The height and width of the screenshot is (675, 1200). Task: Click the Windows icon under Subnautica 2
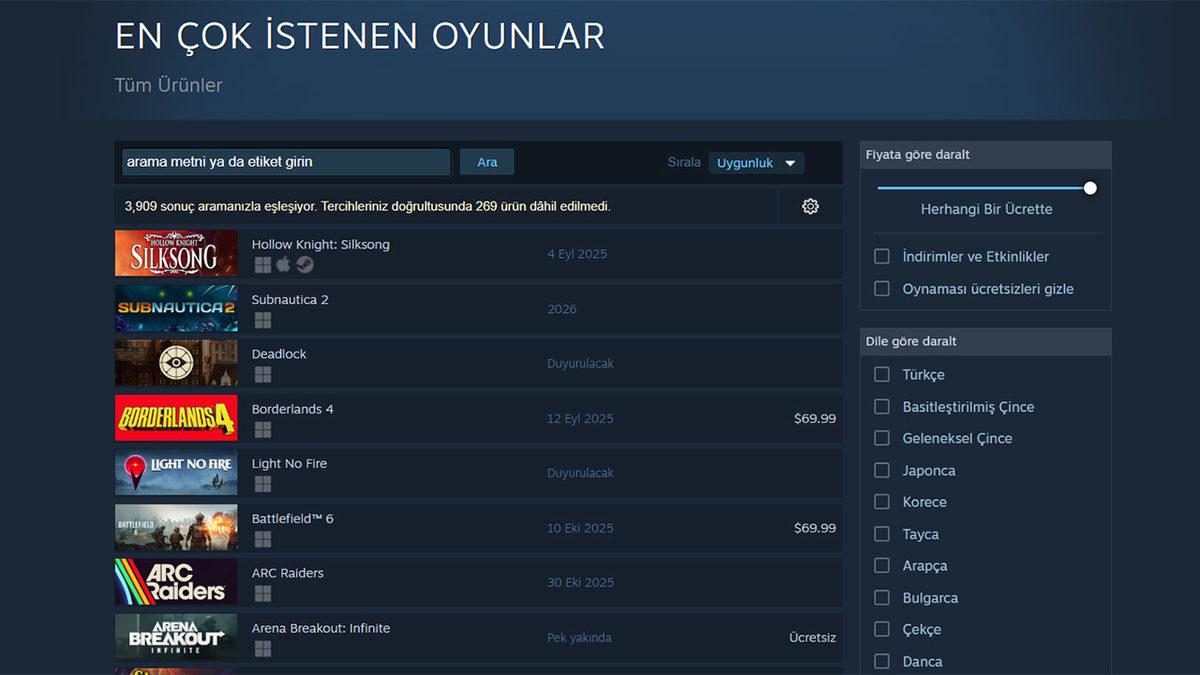coord(262,319)
